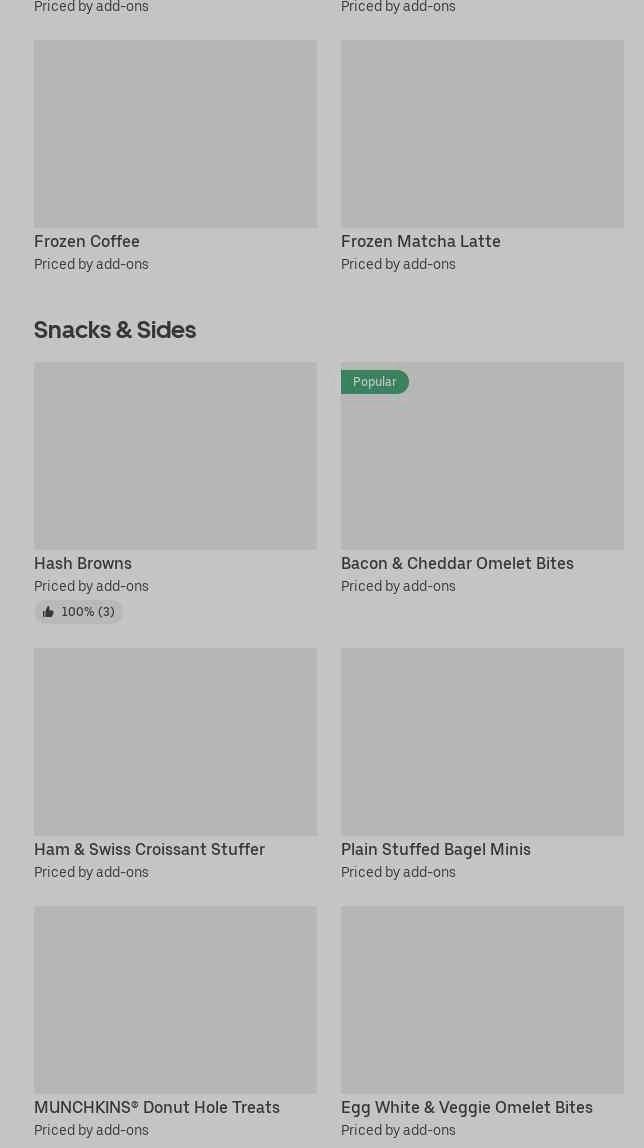This screenshot has height=1148, width=644.
Task: Select Egg White & Veggie Omelet Bites image
Action: point(482,1000)
